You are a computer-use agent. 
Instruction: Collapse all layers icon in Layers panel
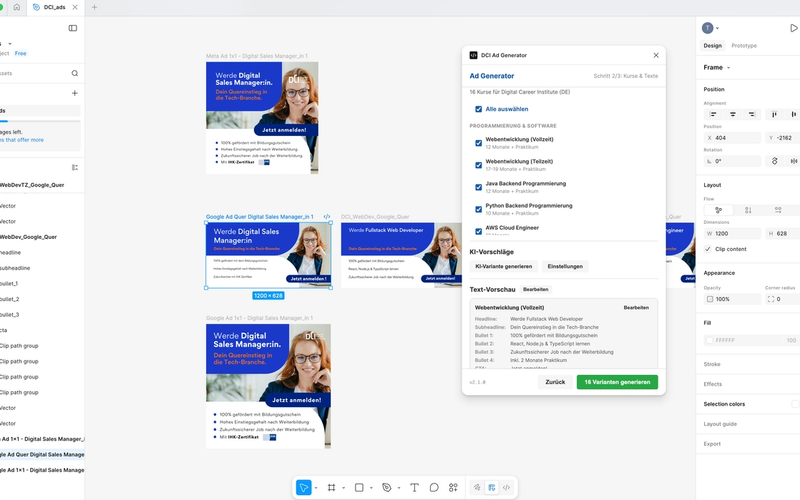point(75,167)
